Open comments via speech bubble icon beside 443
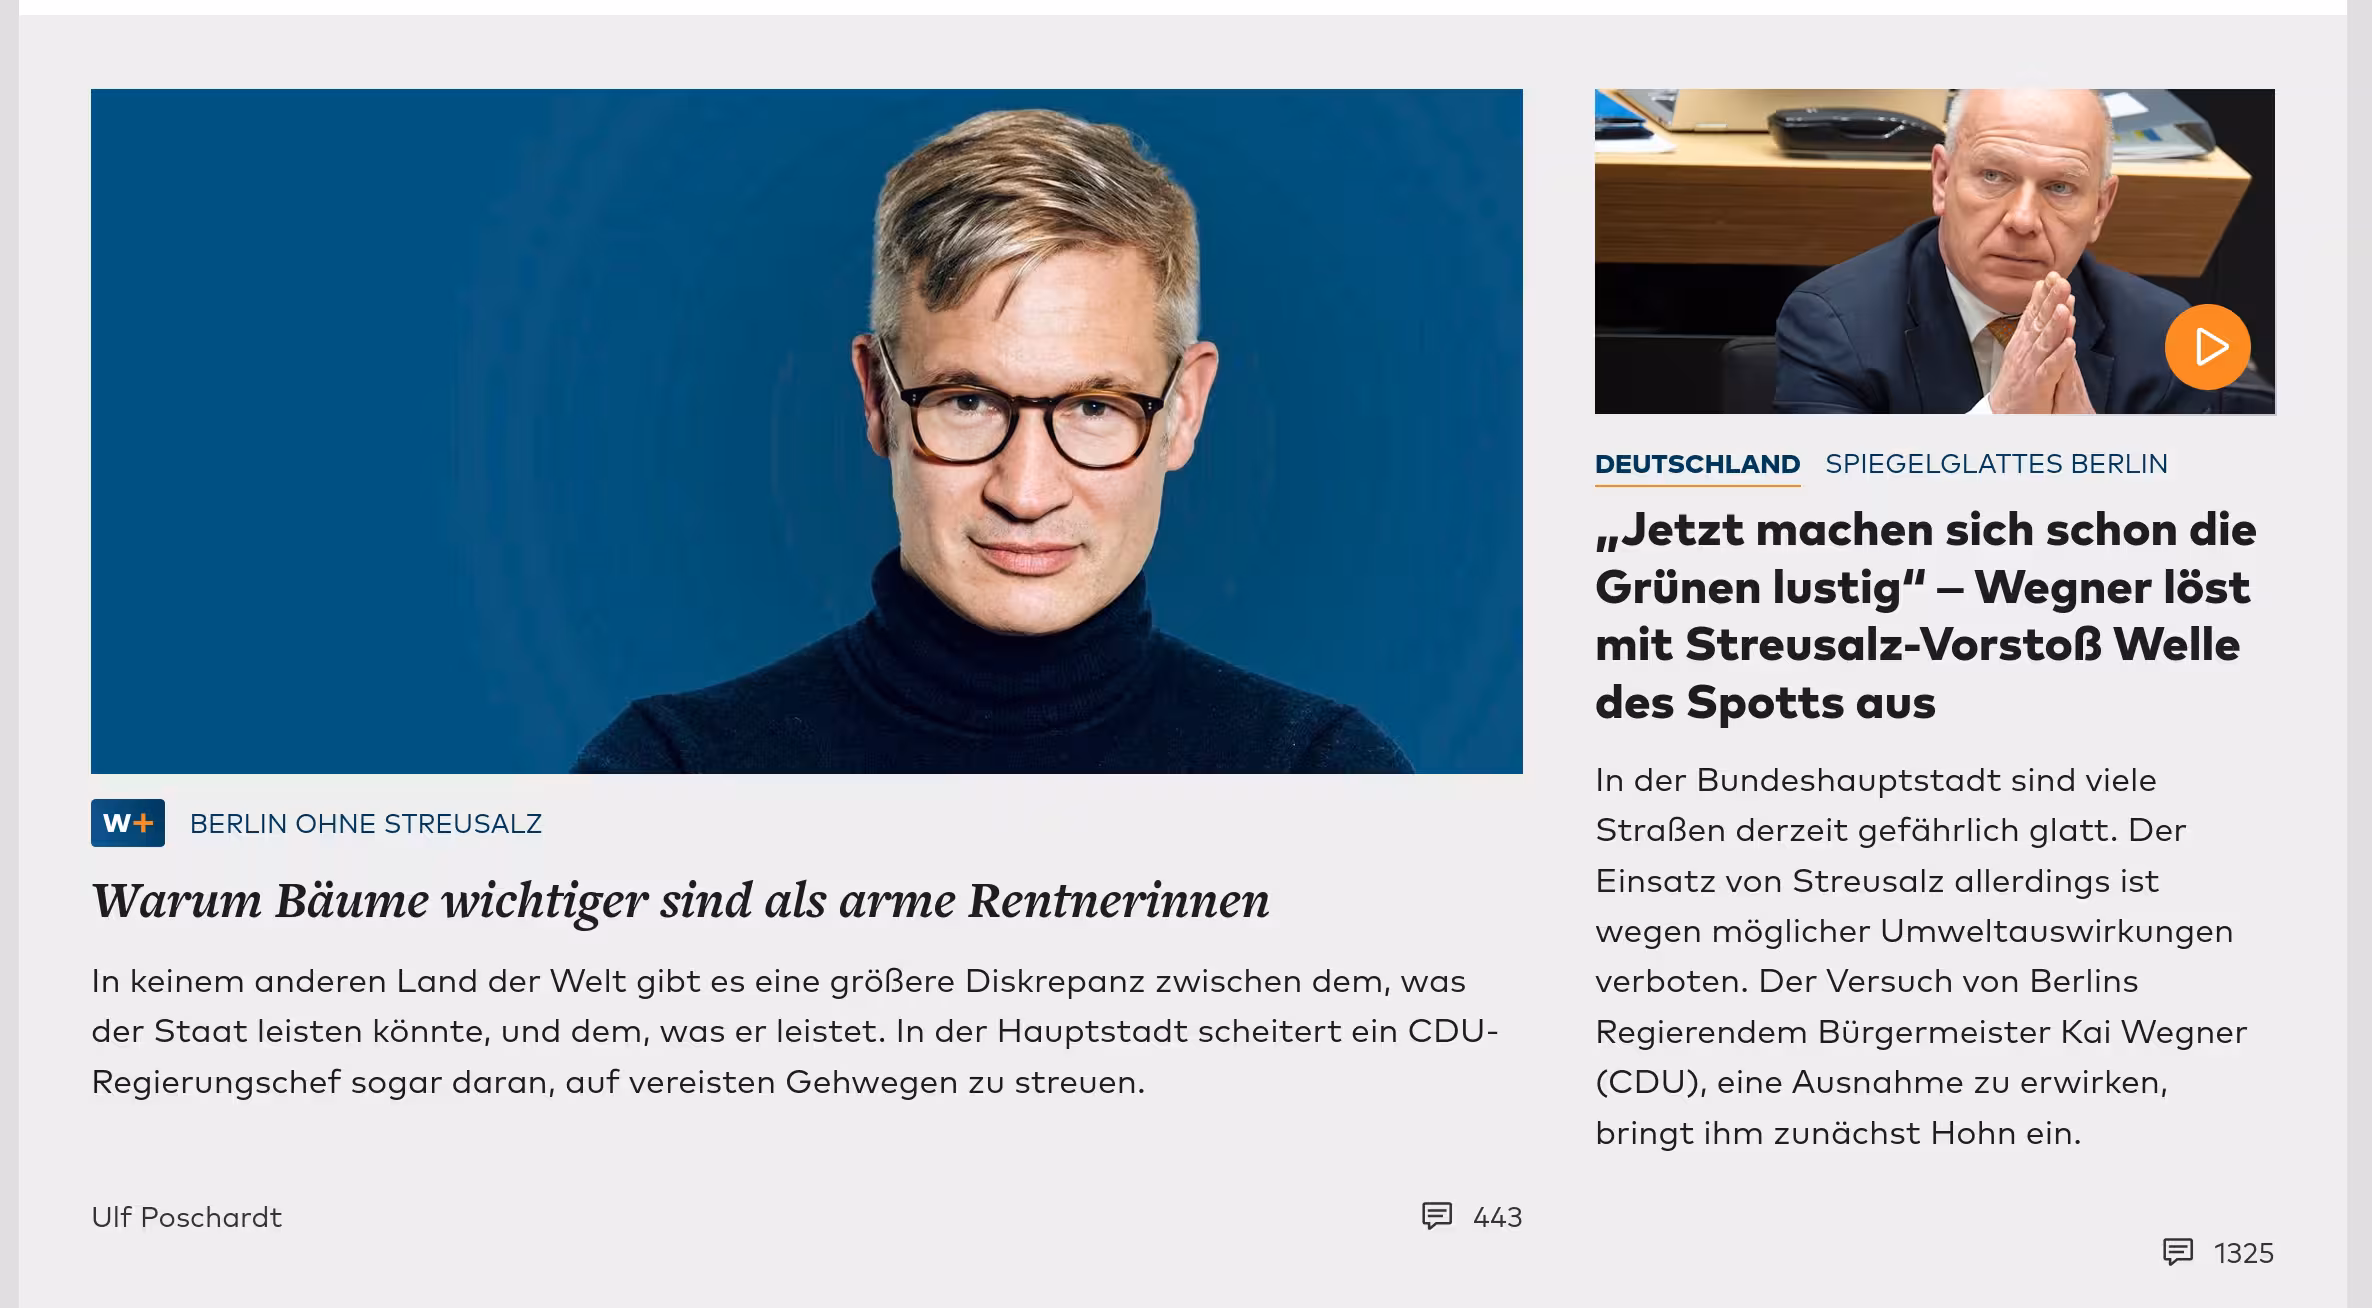The width and height of the screenshot is (2372, 1308). tap(1437, 1216)
